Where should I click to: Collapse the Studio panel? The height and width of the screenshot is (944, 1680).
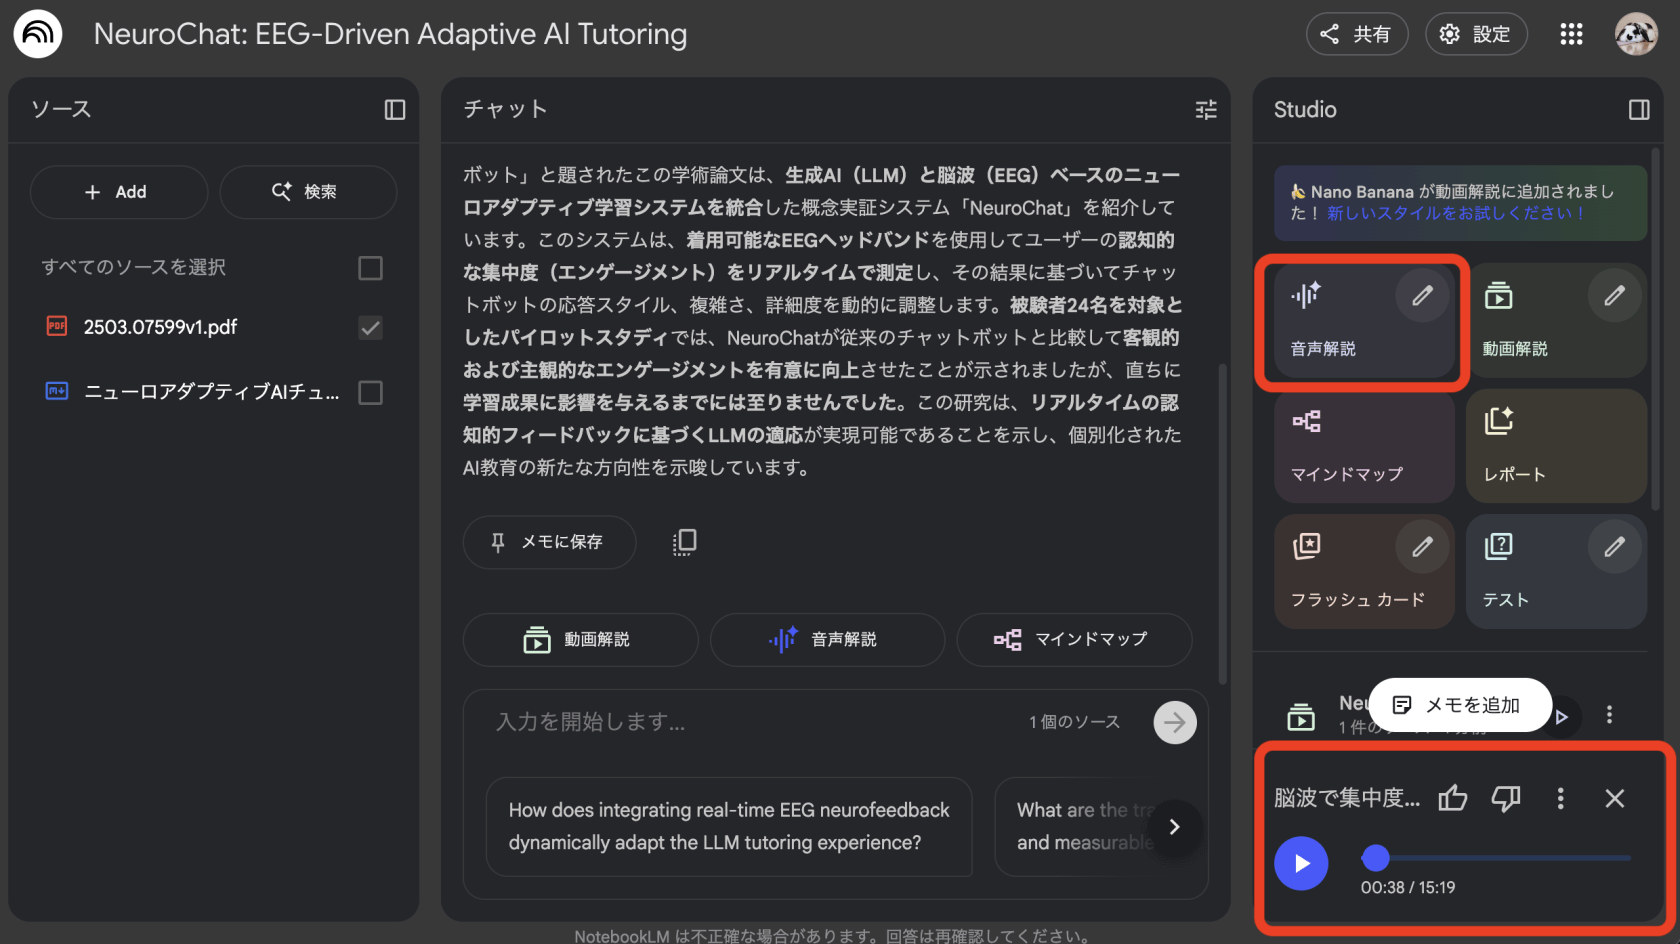pyautogui.click(x=1638, y=110)
